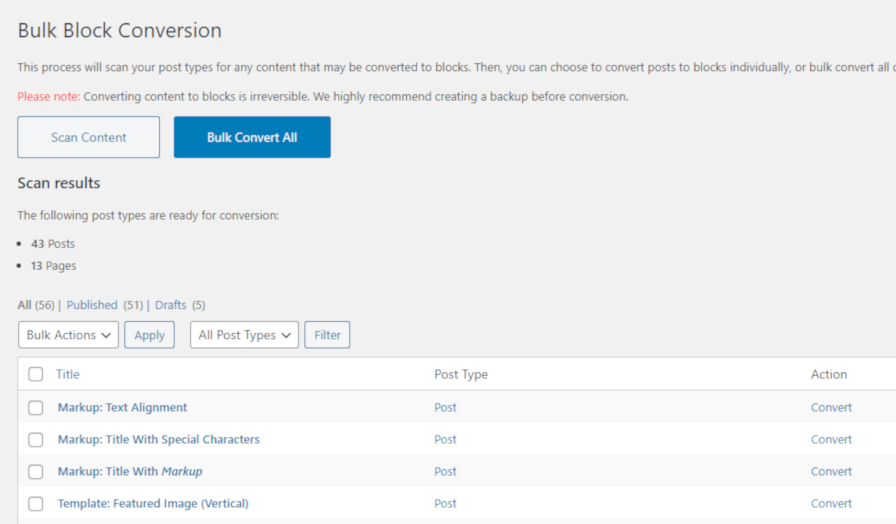This screenshot has height=524, width=896.
Task: Convert the Template: Featured Image (Vertical) post
Action: 831,504
